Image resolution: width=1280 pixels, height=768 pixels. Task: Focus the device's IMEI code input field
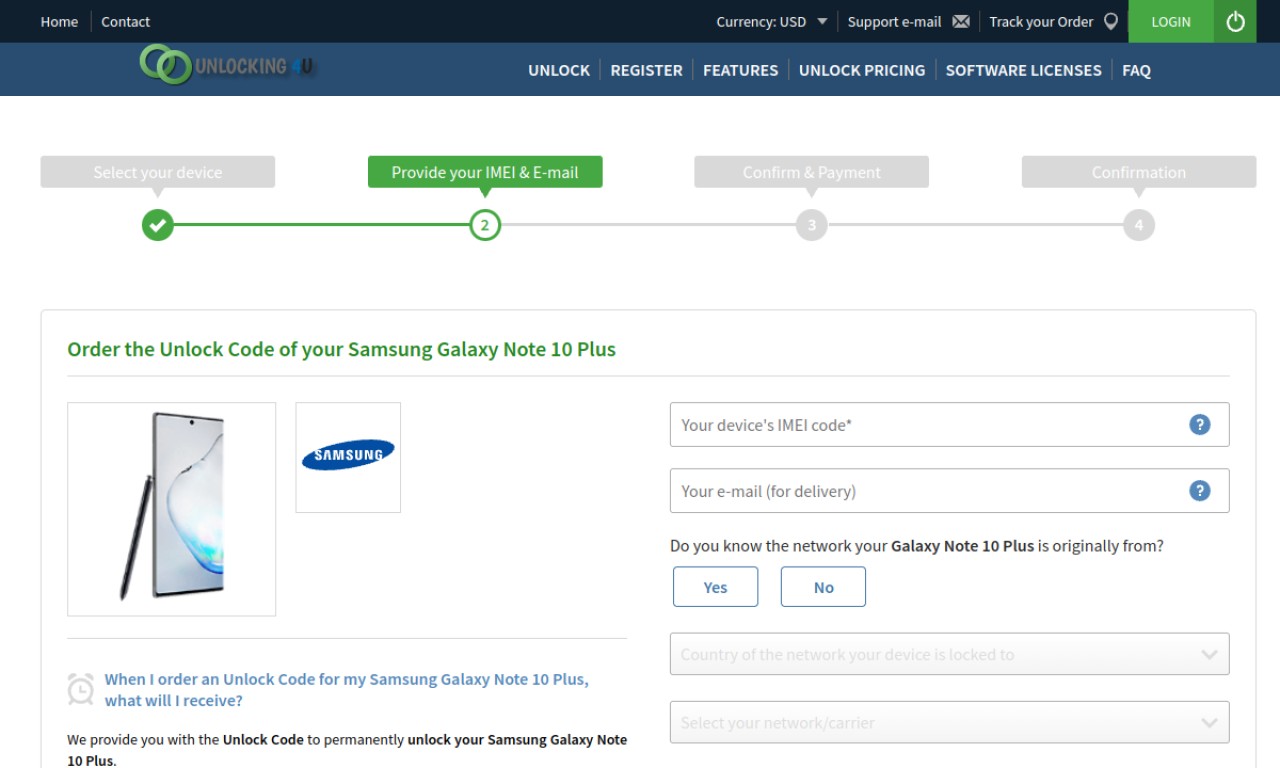pos(949,424)
